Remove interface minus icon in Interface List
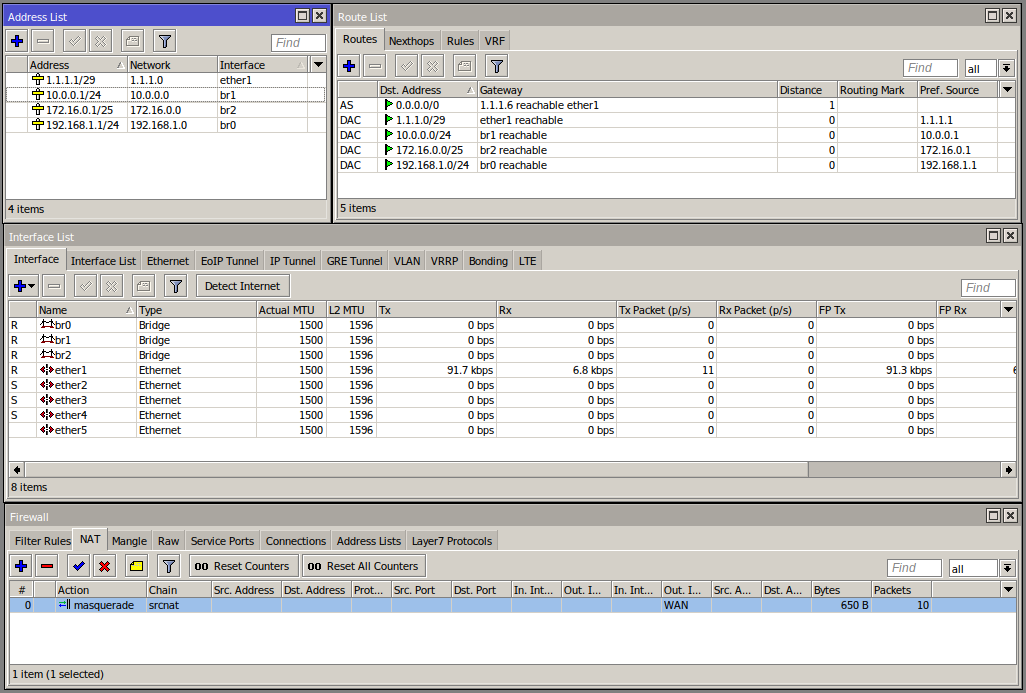The image size is (1026, 693). coord(54,286)
